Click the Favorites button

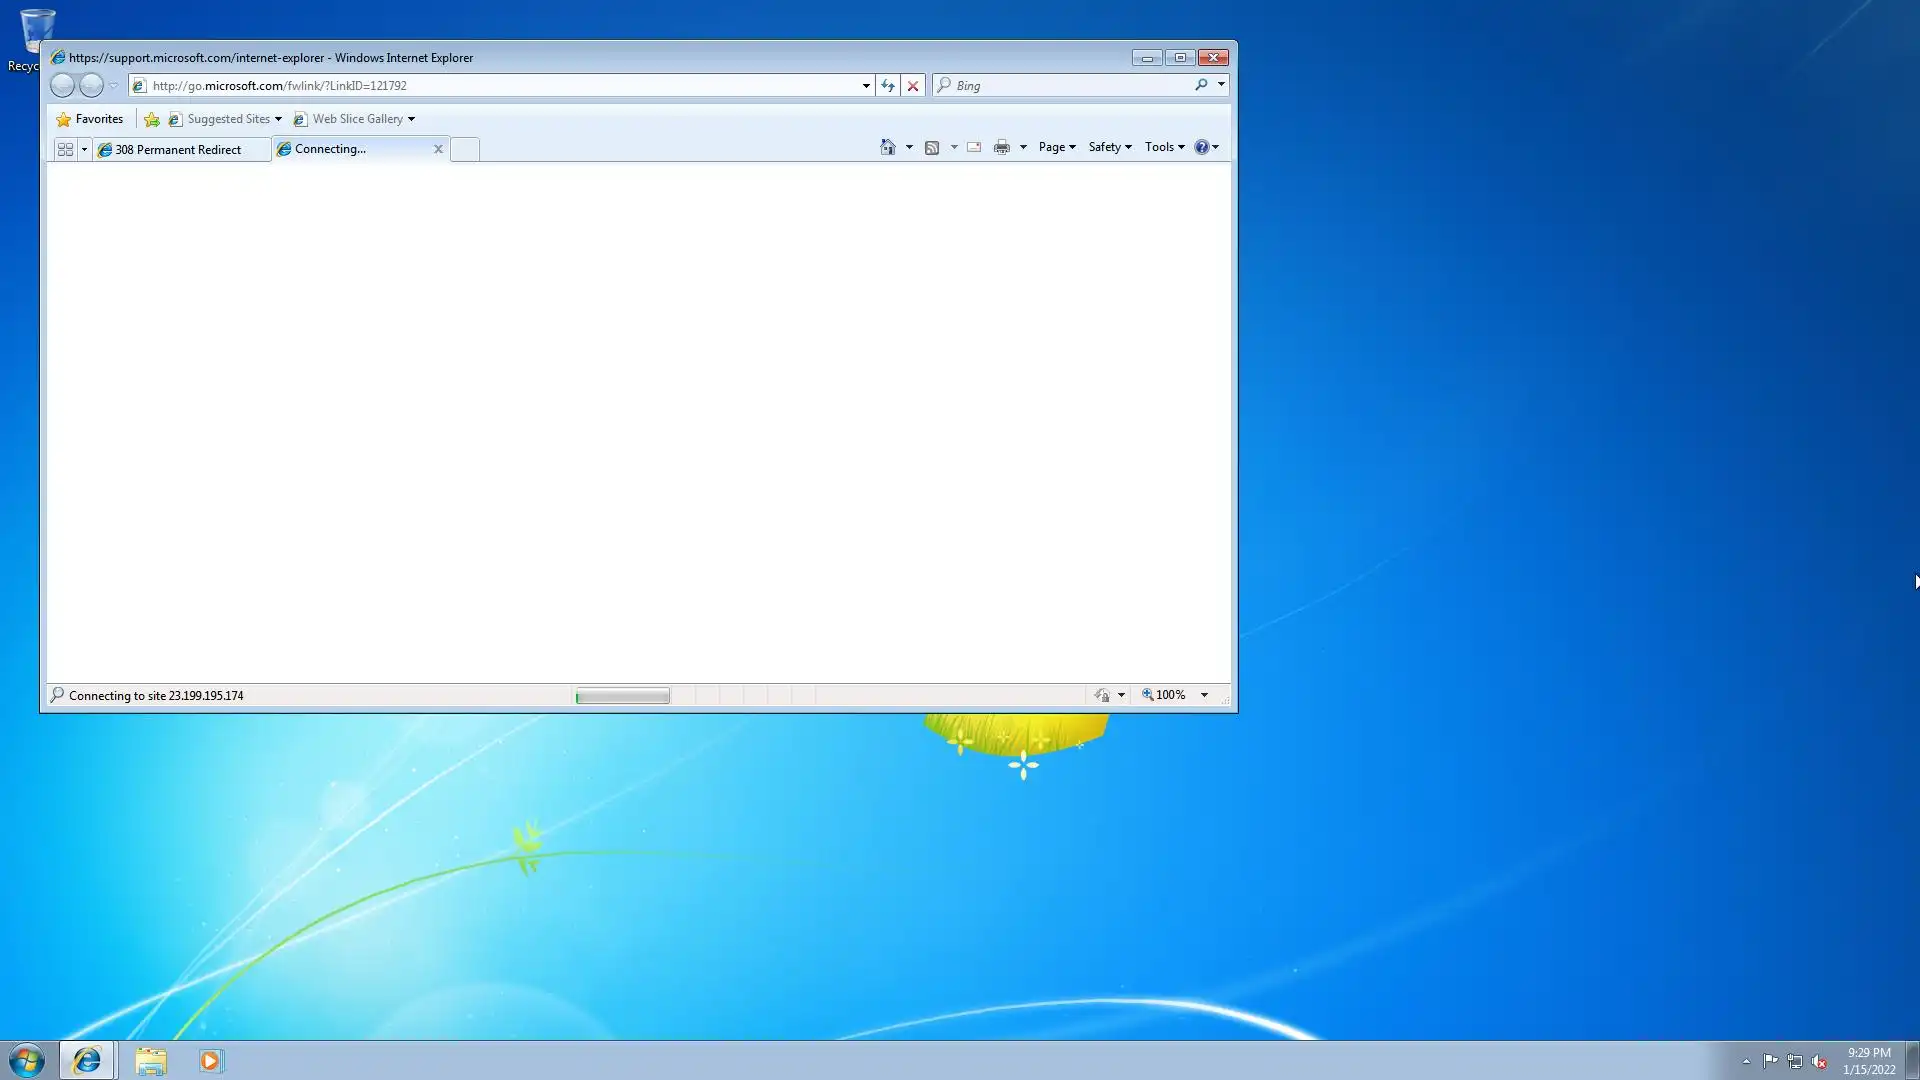click(x=90, y=119)
